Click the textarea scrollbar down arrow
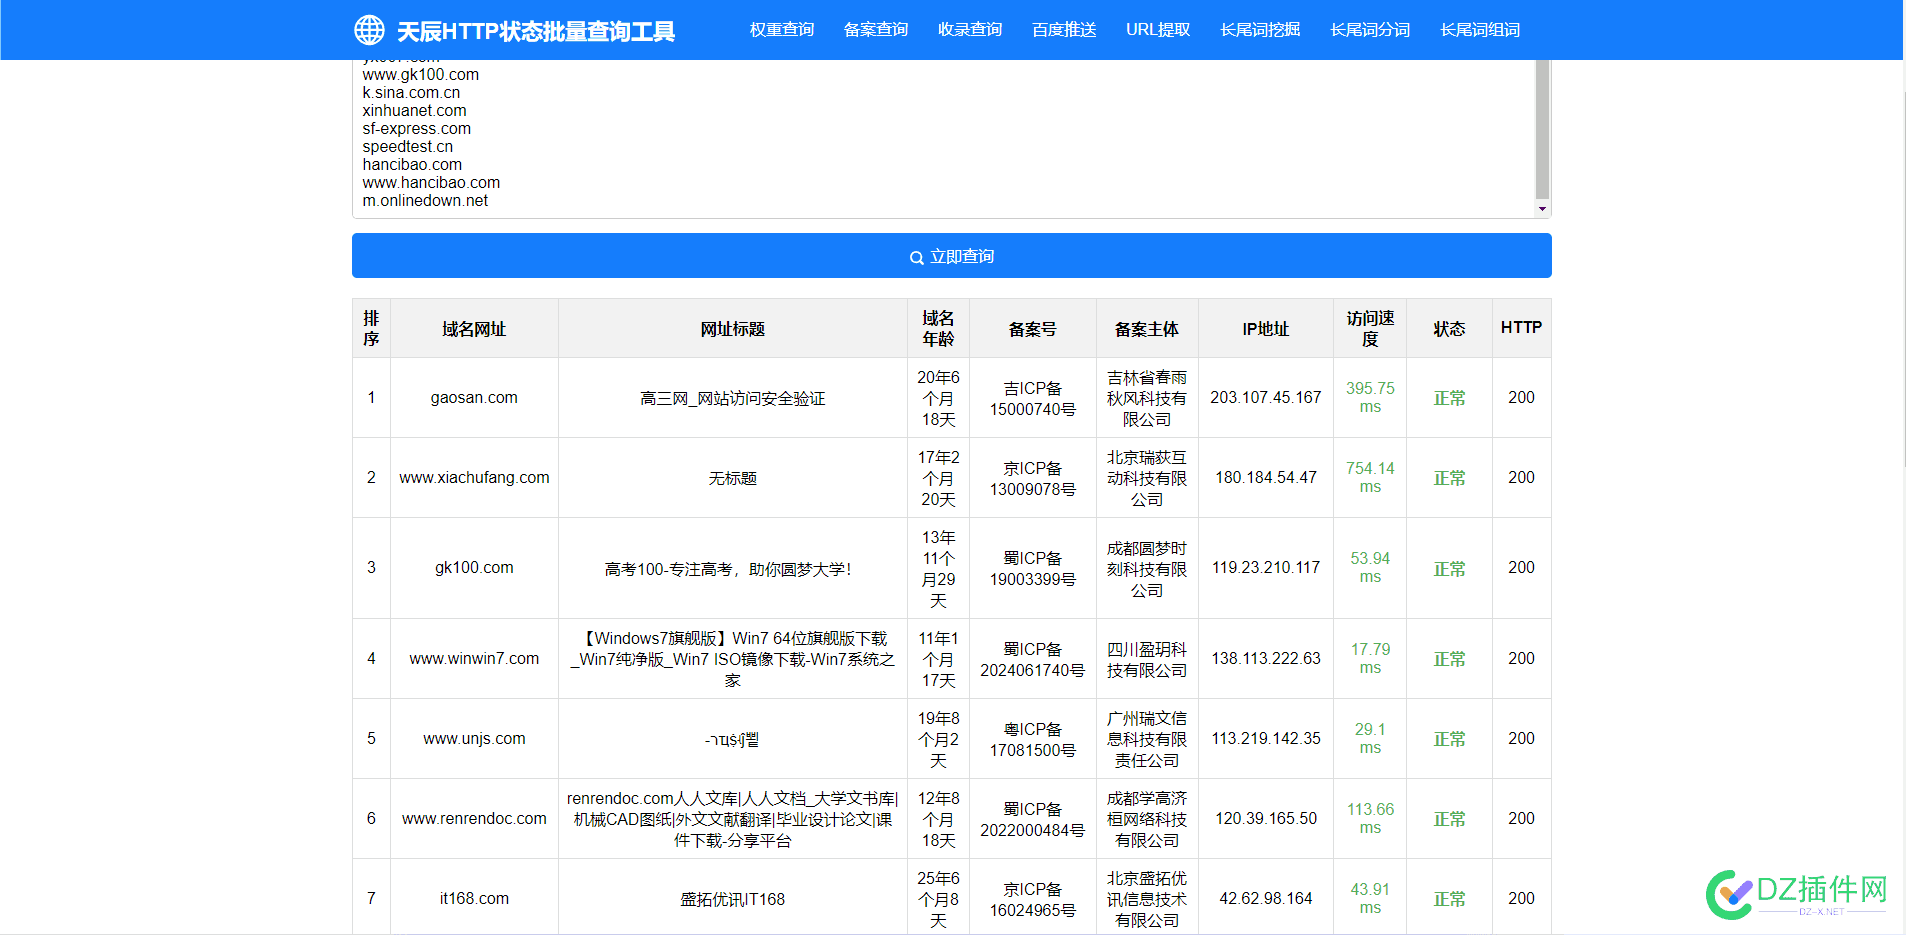Screen dimensions: 1906x935 [1542, 209]
